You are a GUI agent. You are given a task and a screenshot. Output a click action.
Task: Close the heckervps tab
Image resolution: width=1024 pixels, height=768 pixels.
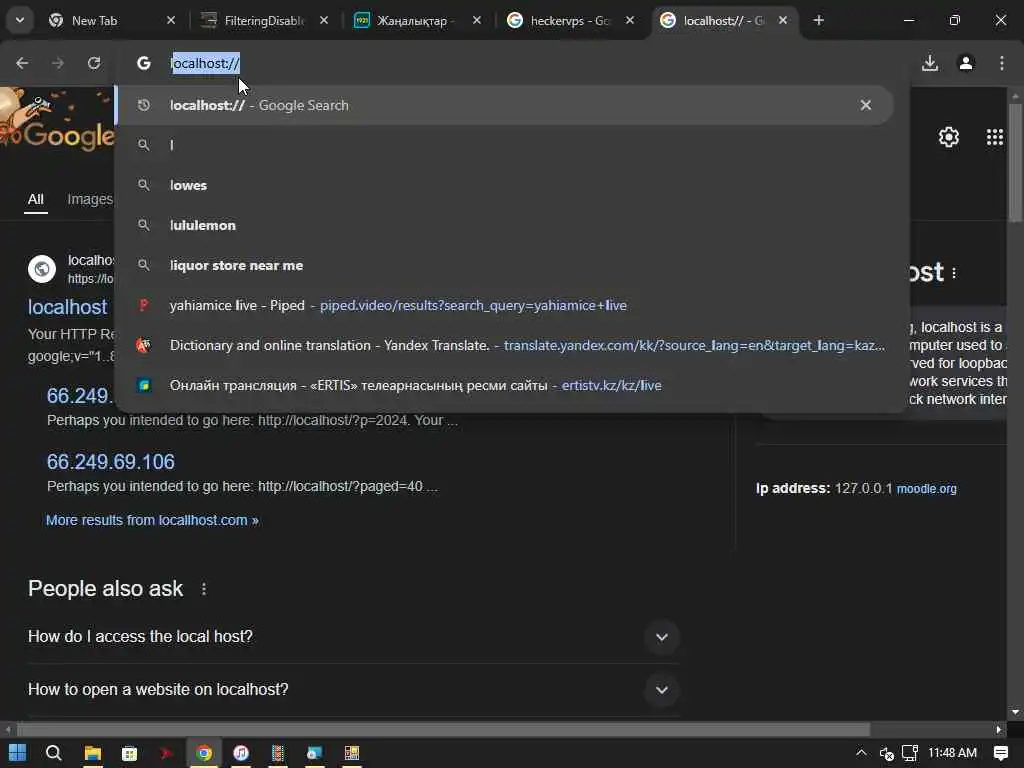point(630,21)
